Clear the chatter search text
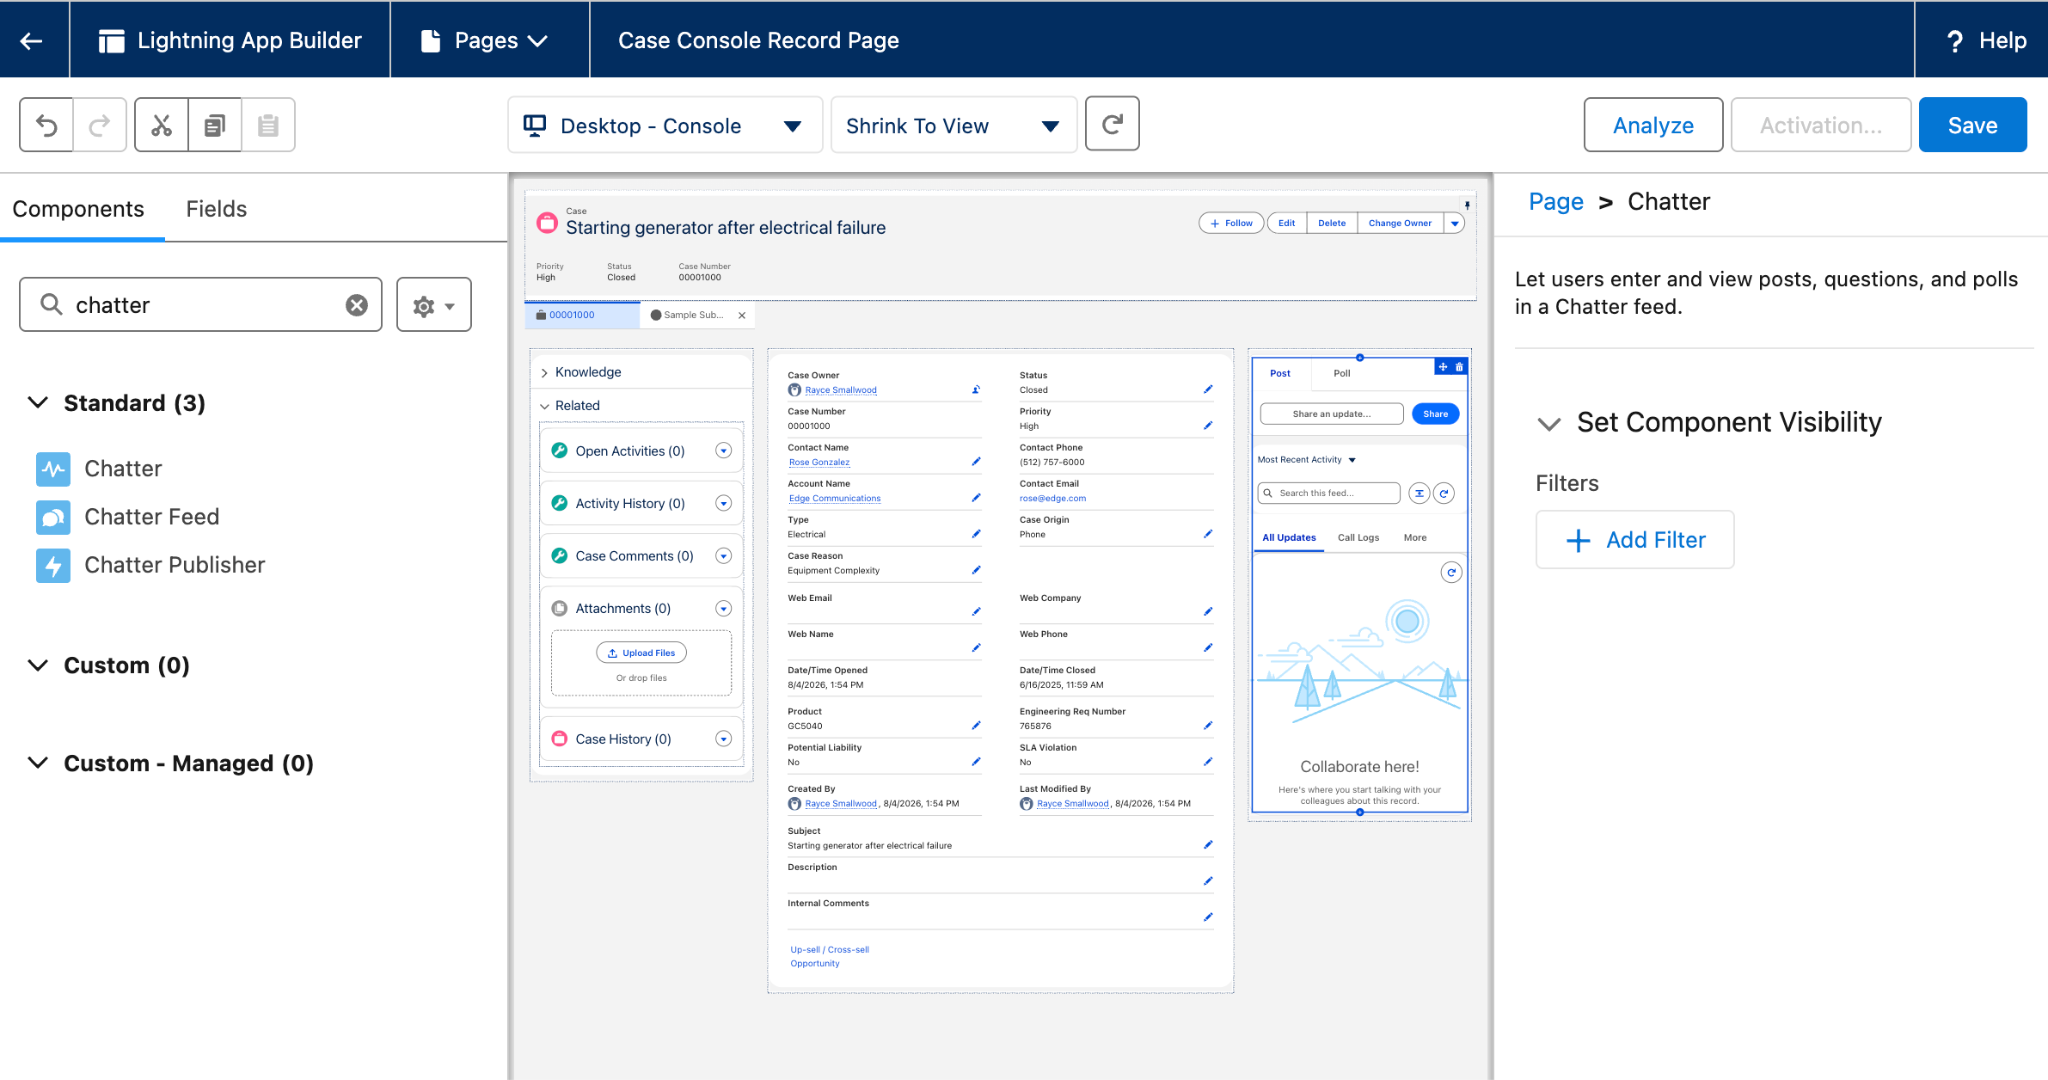This screenshot has height=1080, width=2048. tap(357, 305)
